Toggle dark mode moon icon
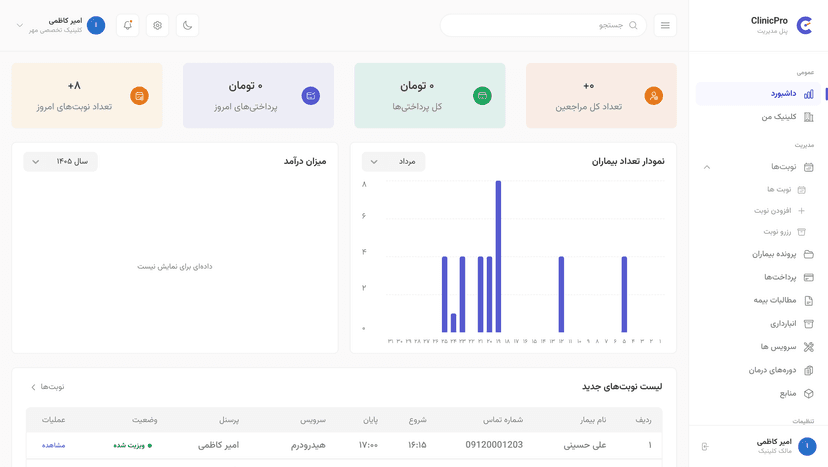The image size is (828, 467). click(187, 25)
